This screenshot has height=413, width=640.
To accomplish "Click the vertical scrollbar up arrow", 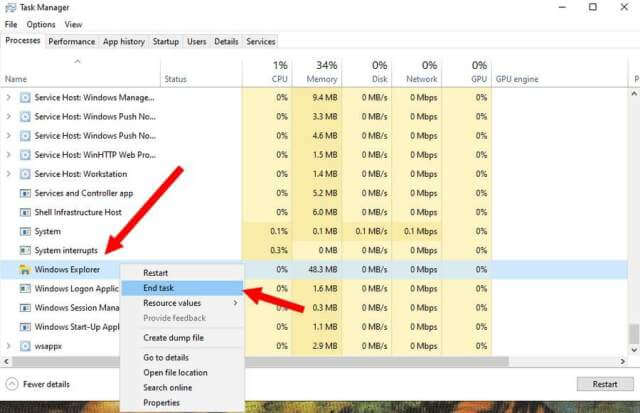I will pos(634,94).
